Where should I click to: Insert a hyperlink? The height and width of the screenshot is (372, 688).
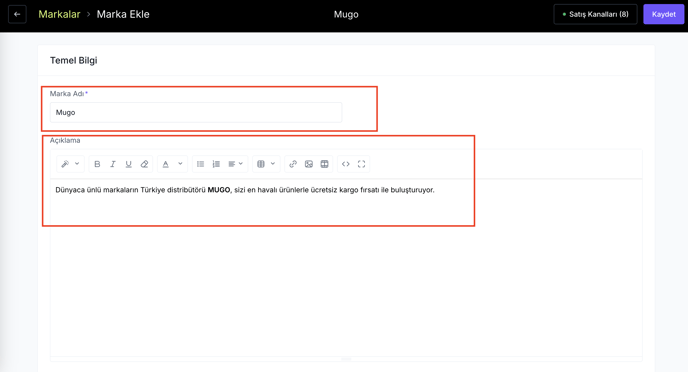pyautogui.click(x=293, y=164)
